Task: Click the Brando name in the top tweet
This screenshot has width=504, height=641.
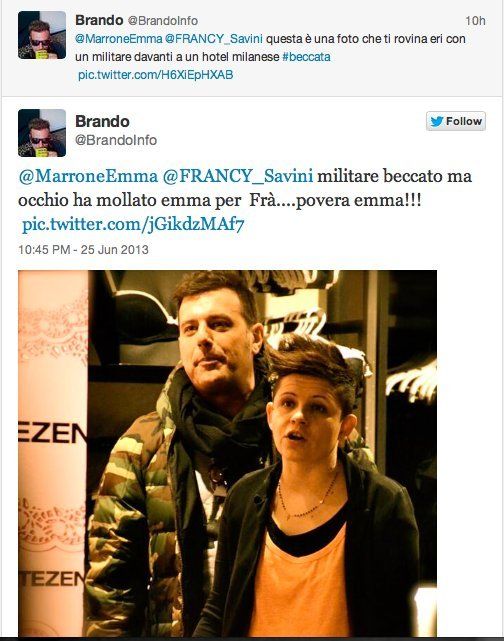Action: click(99, 20)
